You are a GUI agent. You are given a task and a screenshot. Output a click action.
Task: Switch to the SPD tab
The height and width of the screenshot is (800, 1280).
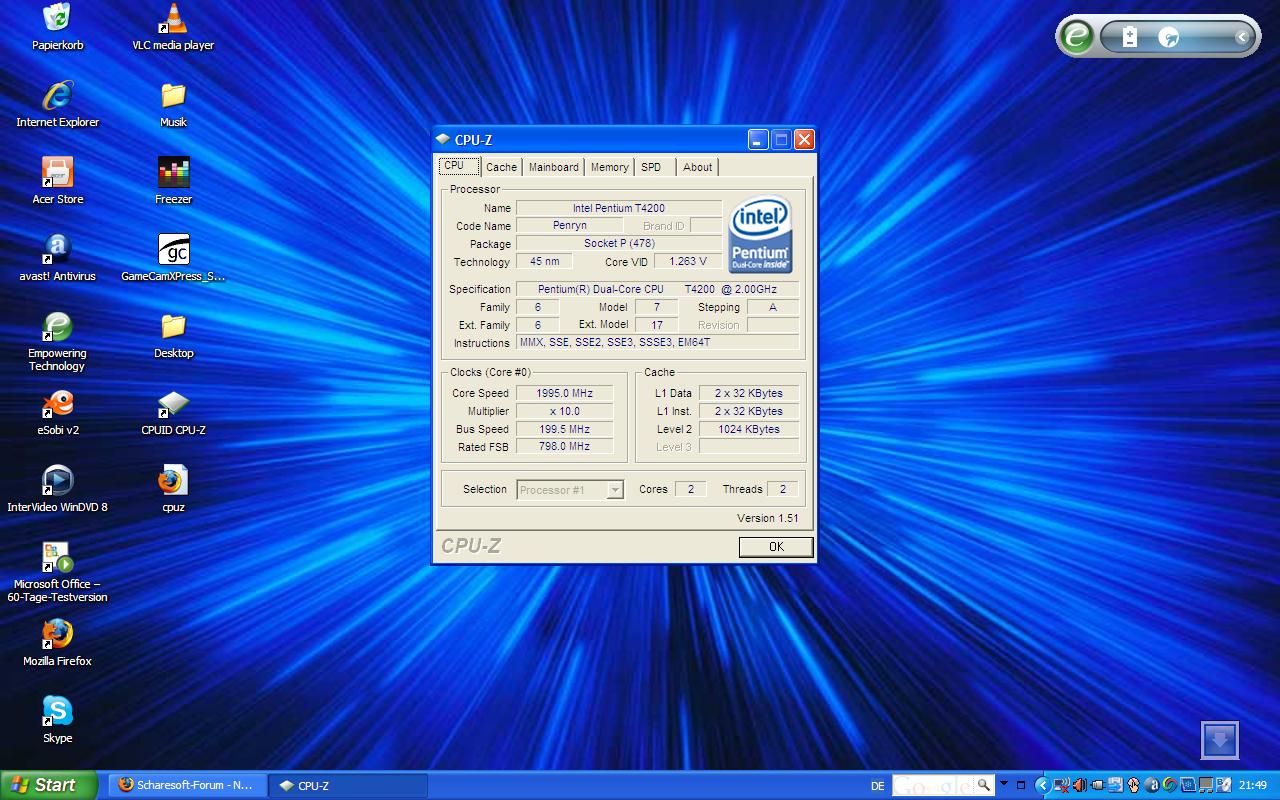click(651, 167)
